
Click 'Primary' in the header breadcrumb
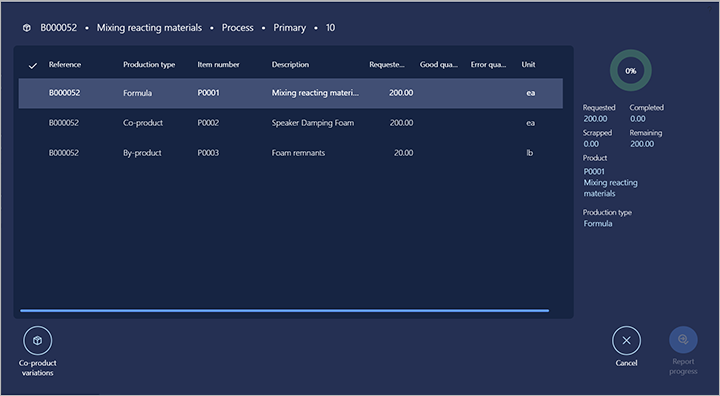pyautogui.click(x=289, y=28)
